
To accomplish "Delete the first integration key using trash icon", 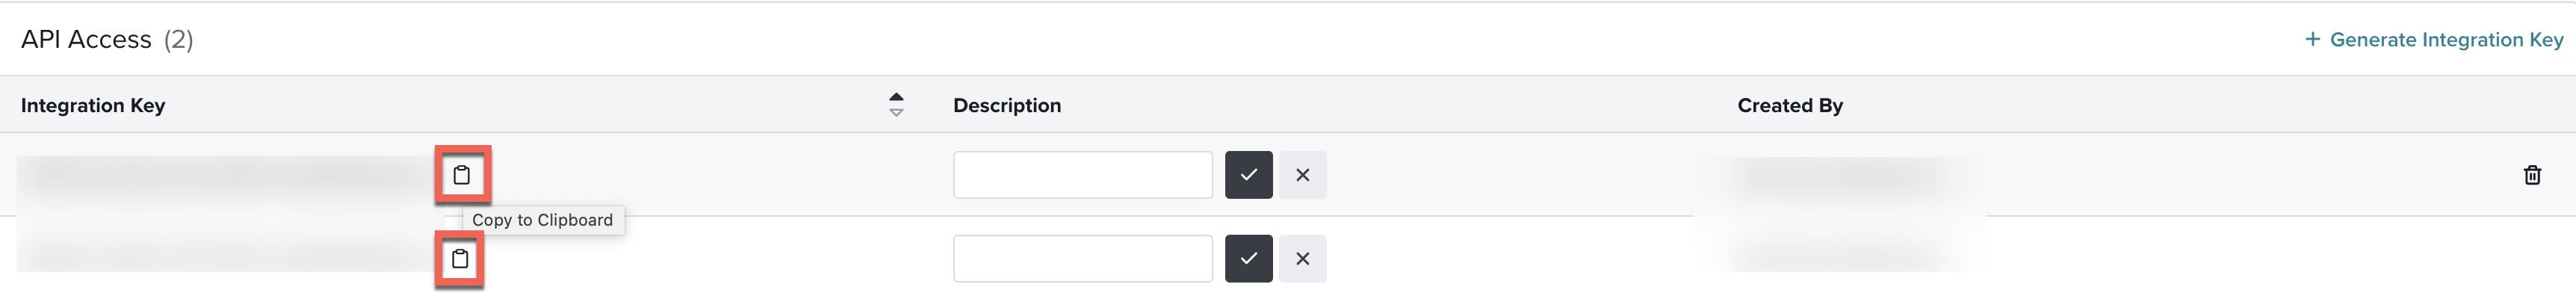I will point(2532,175).
